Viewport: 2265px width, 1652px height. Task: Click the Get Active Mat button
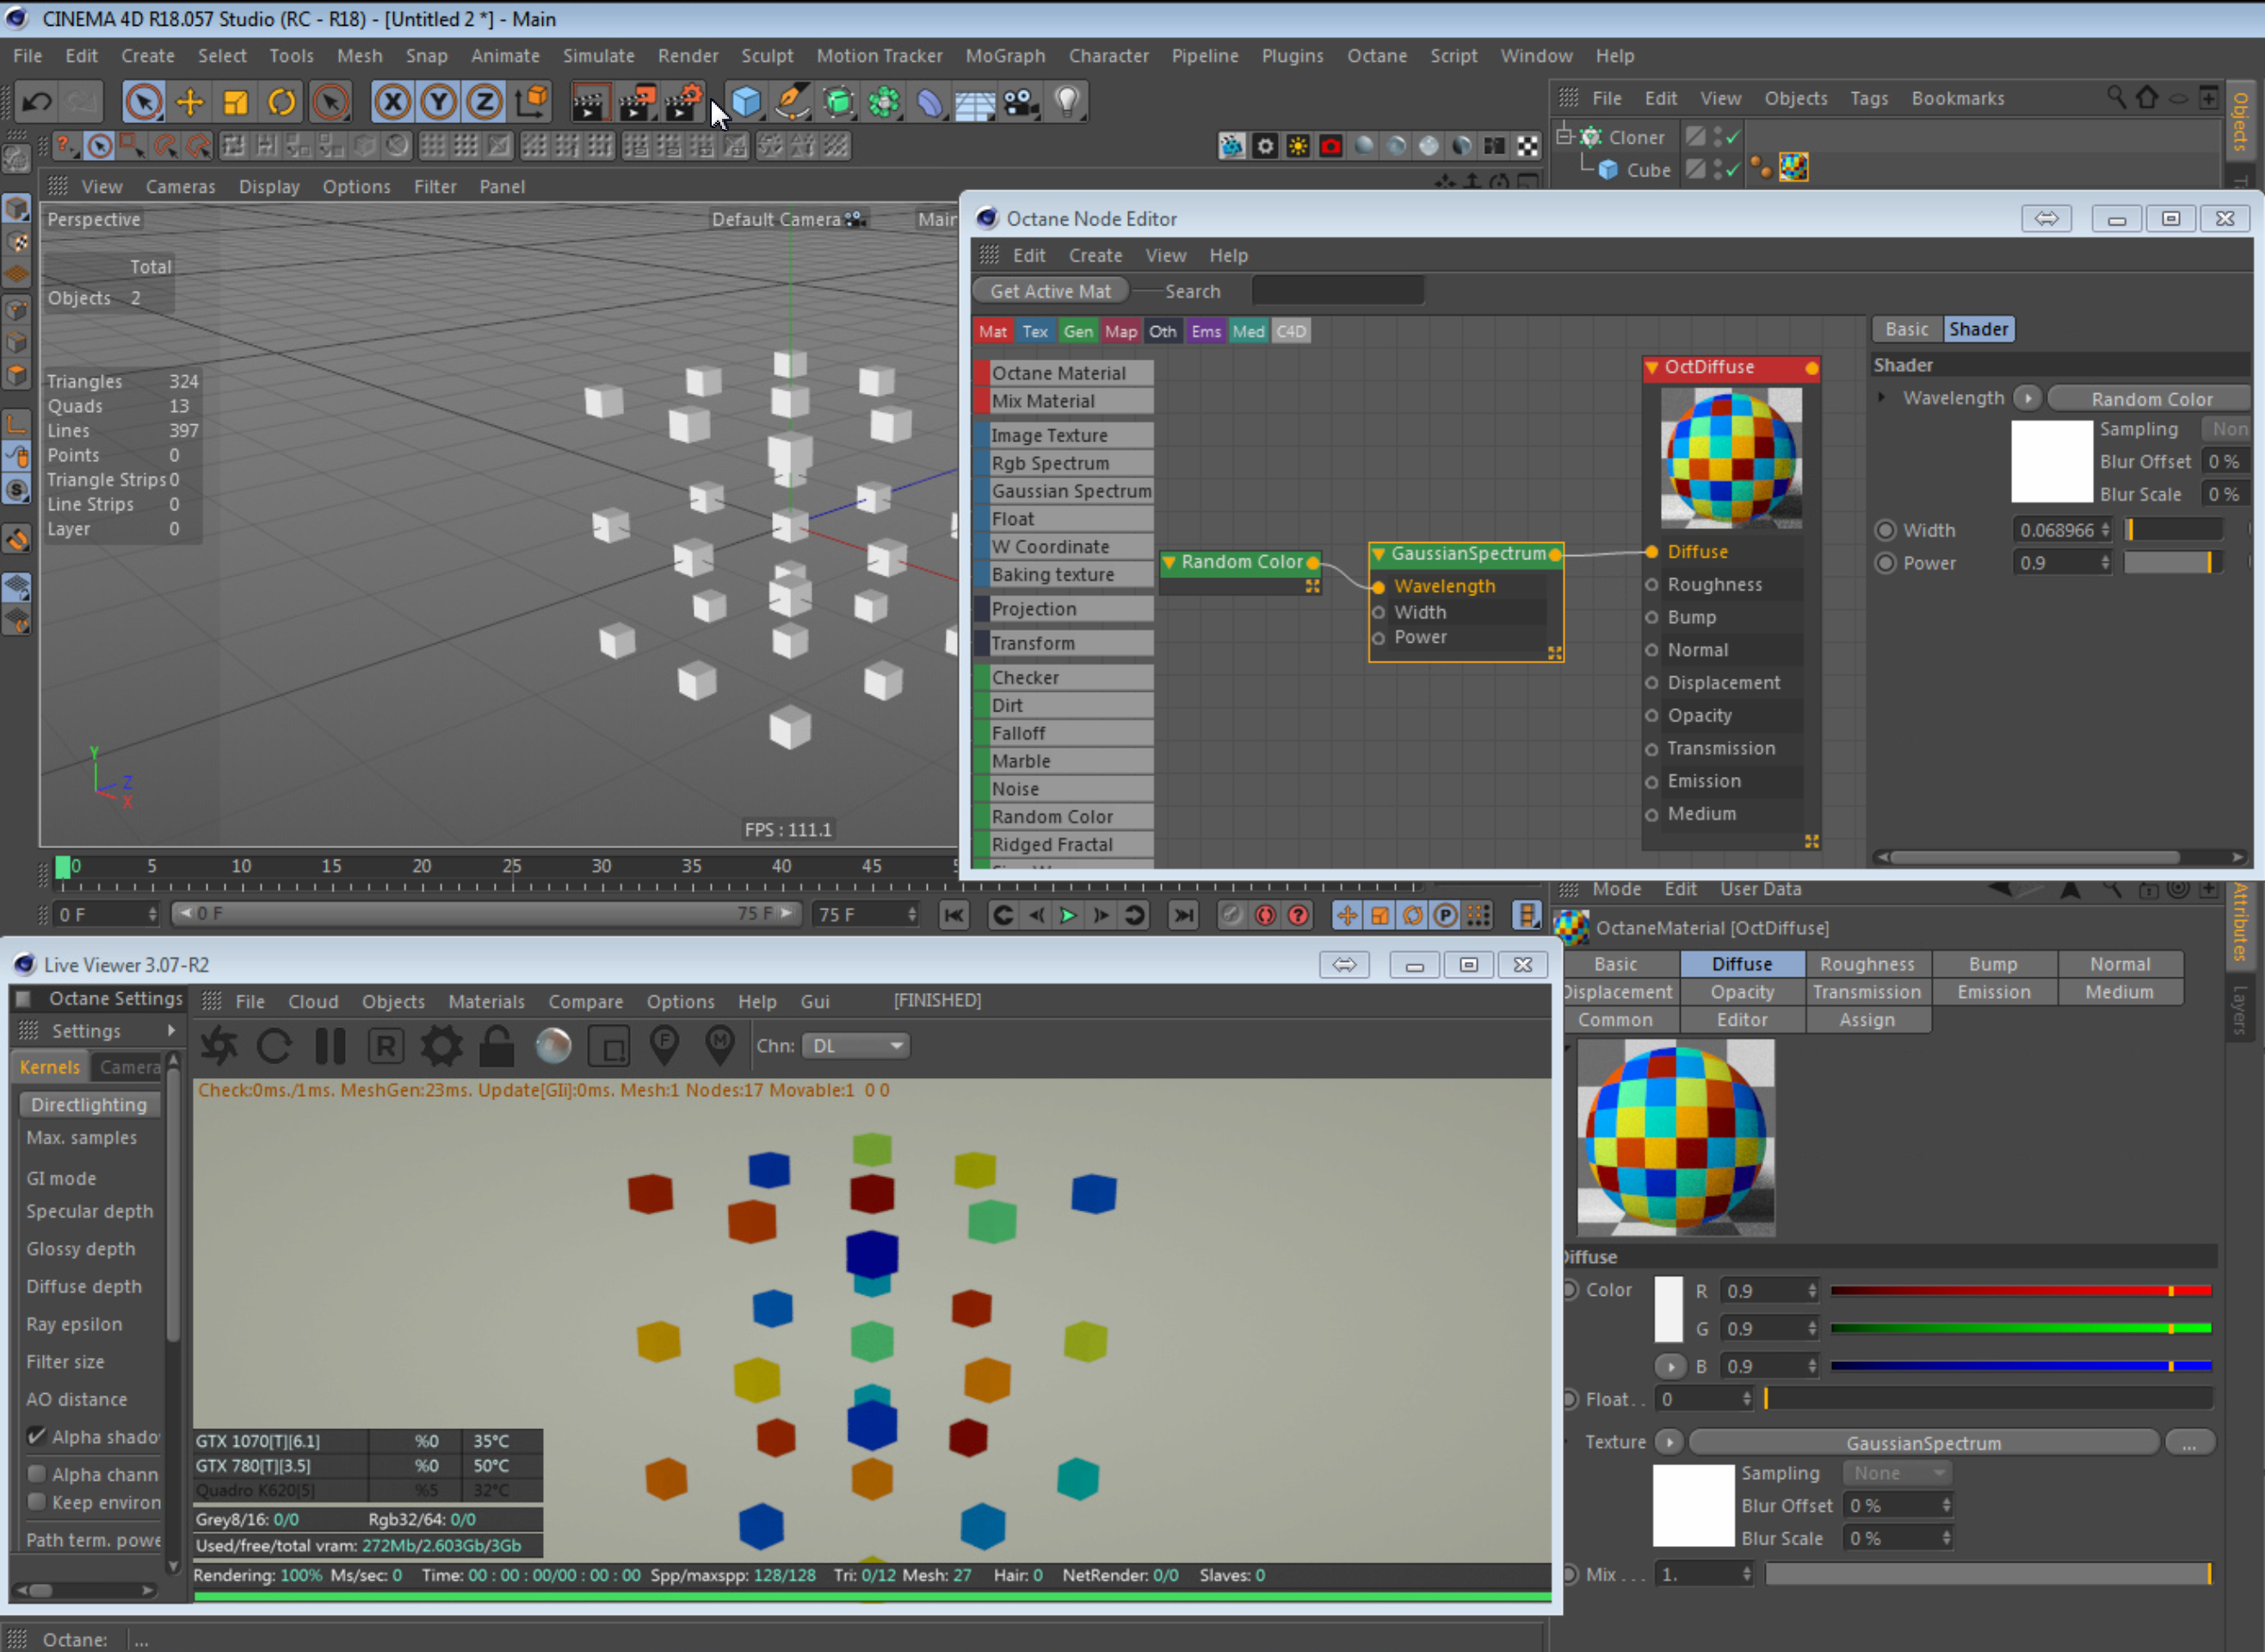tap(1049, 291)
